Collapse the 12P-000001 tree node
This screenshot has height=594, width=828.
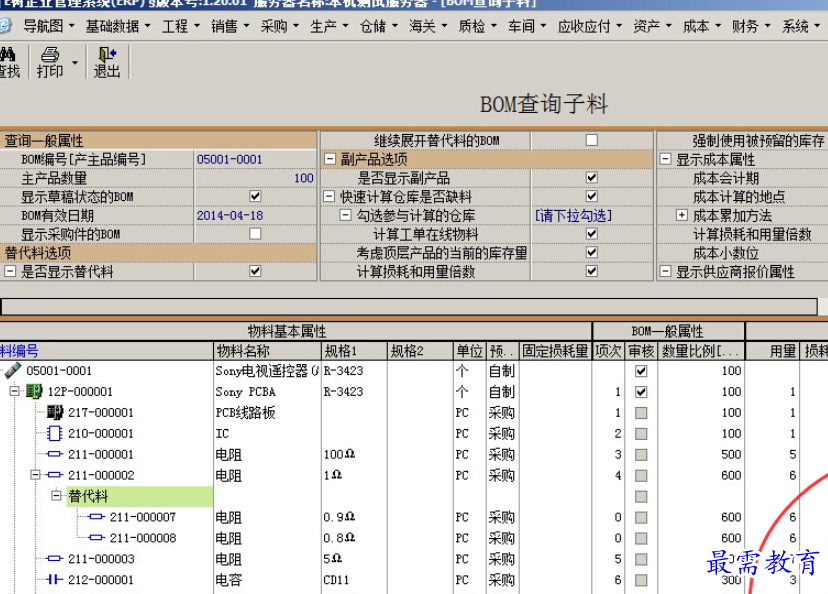[x=15, y=391]
